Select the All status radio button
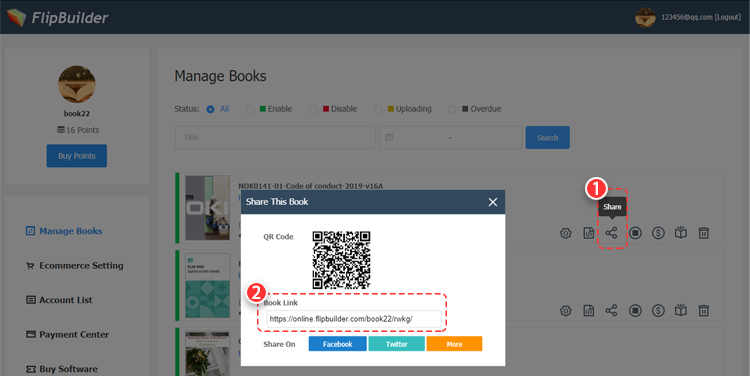The image size is (750, 376). (210, 109)
